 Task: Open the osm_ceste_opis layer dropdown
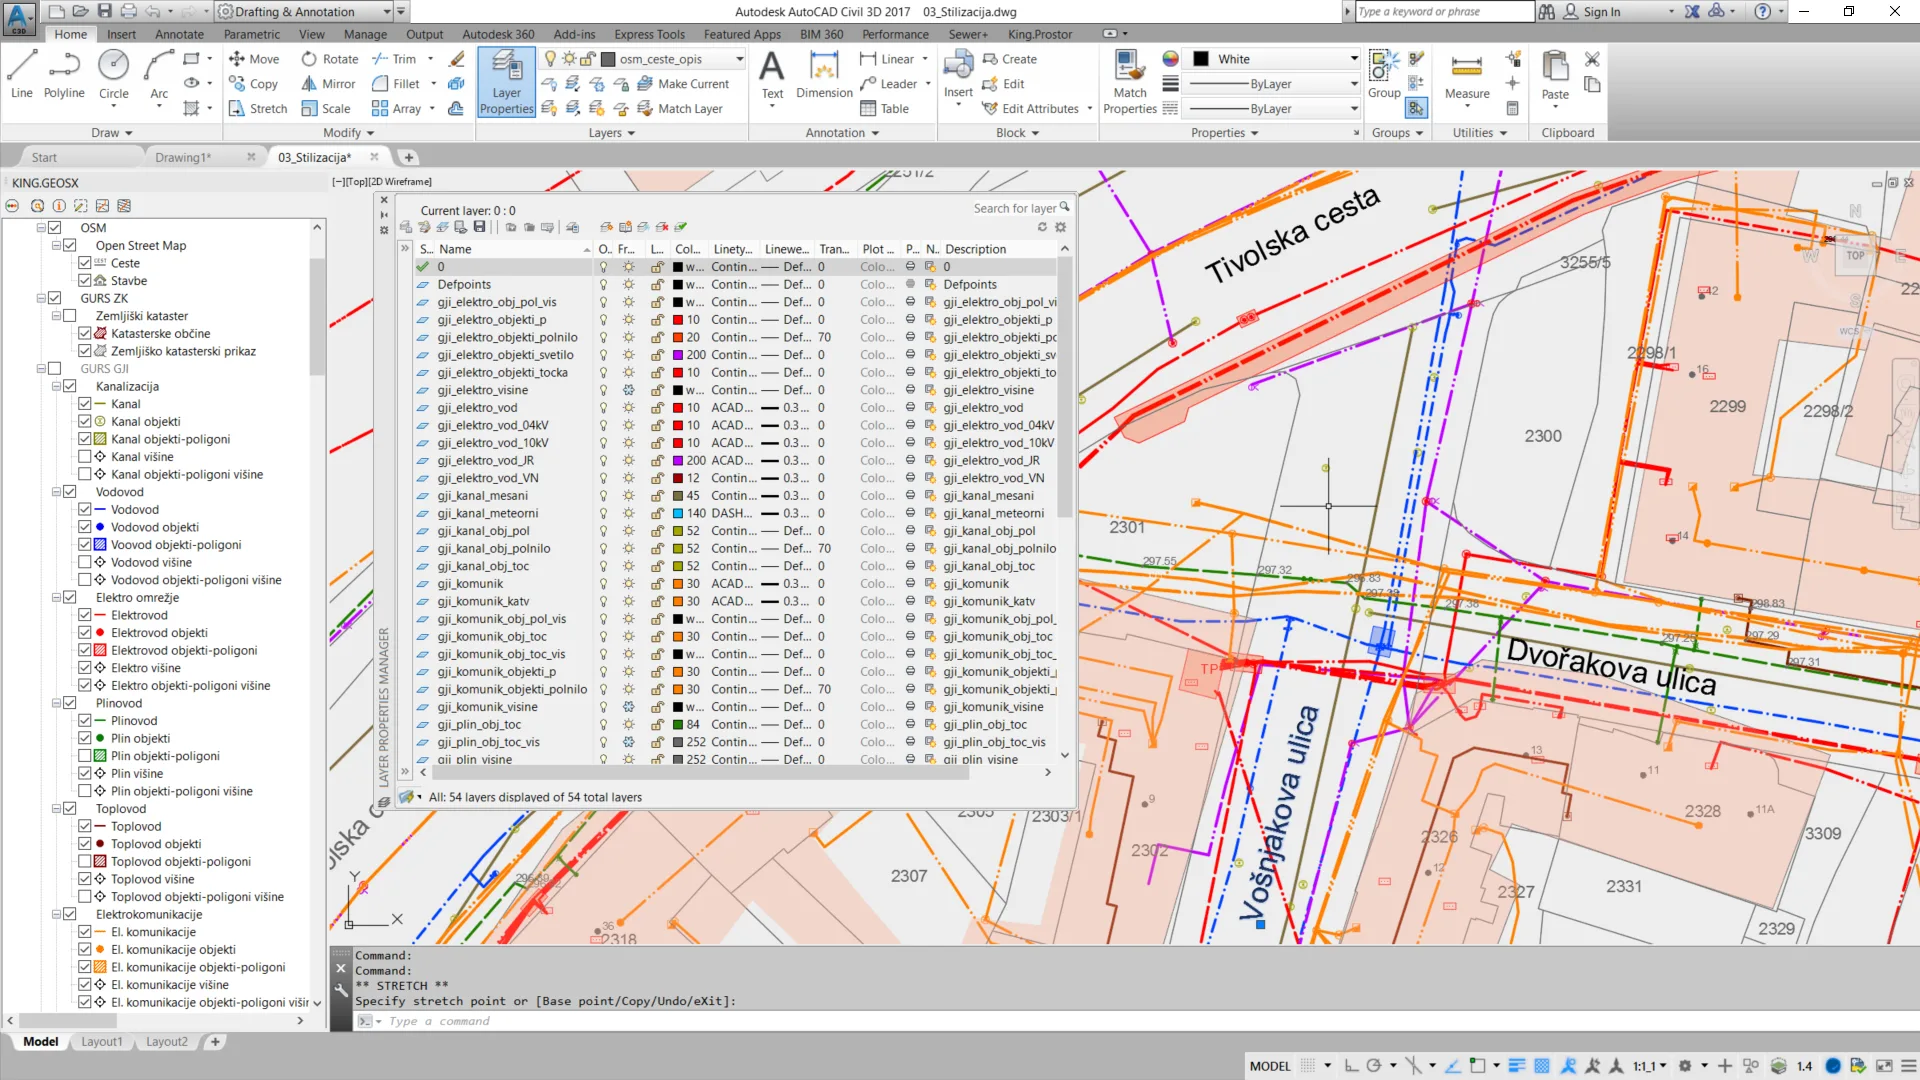tap(739, 59)
